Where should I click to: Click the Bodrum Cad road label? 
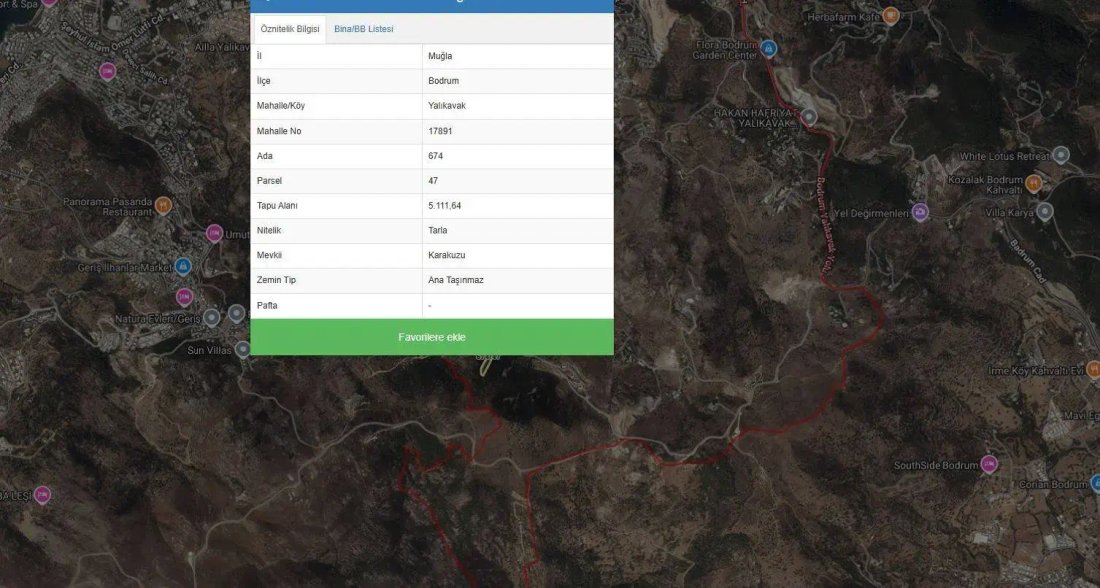(1028, 260)
